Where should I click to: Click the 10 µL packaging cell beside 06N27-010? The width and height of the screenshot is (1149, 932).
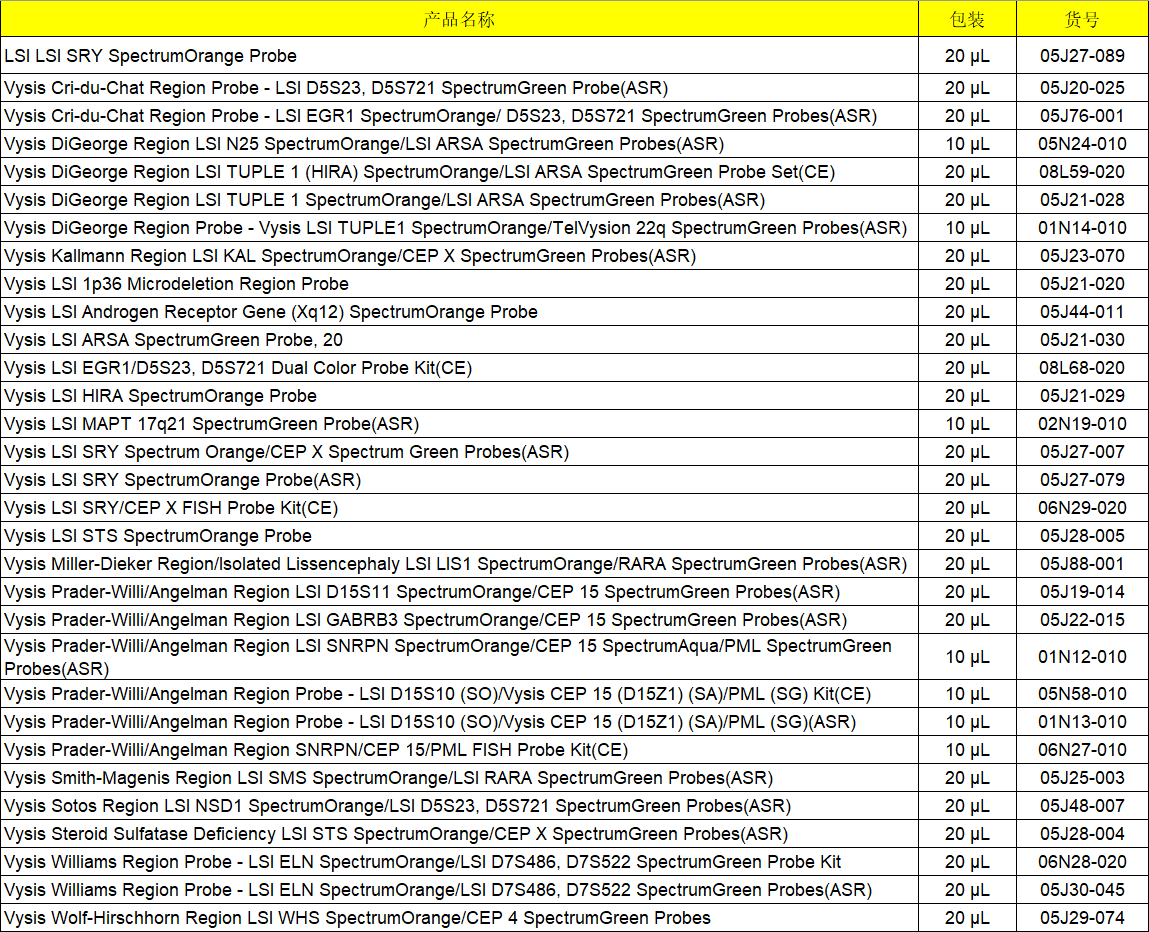point(967,750)
